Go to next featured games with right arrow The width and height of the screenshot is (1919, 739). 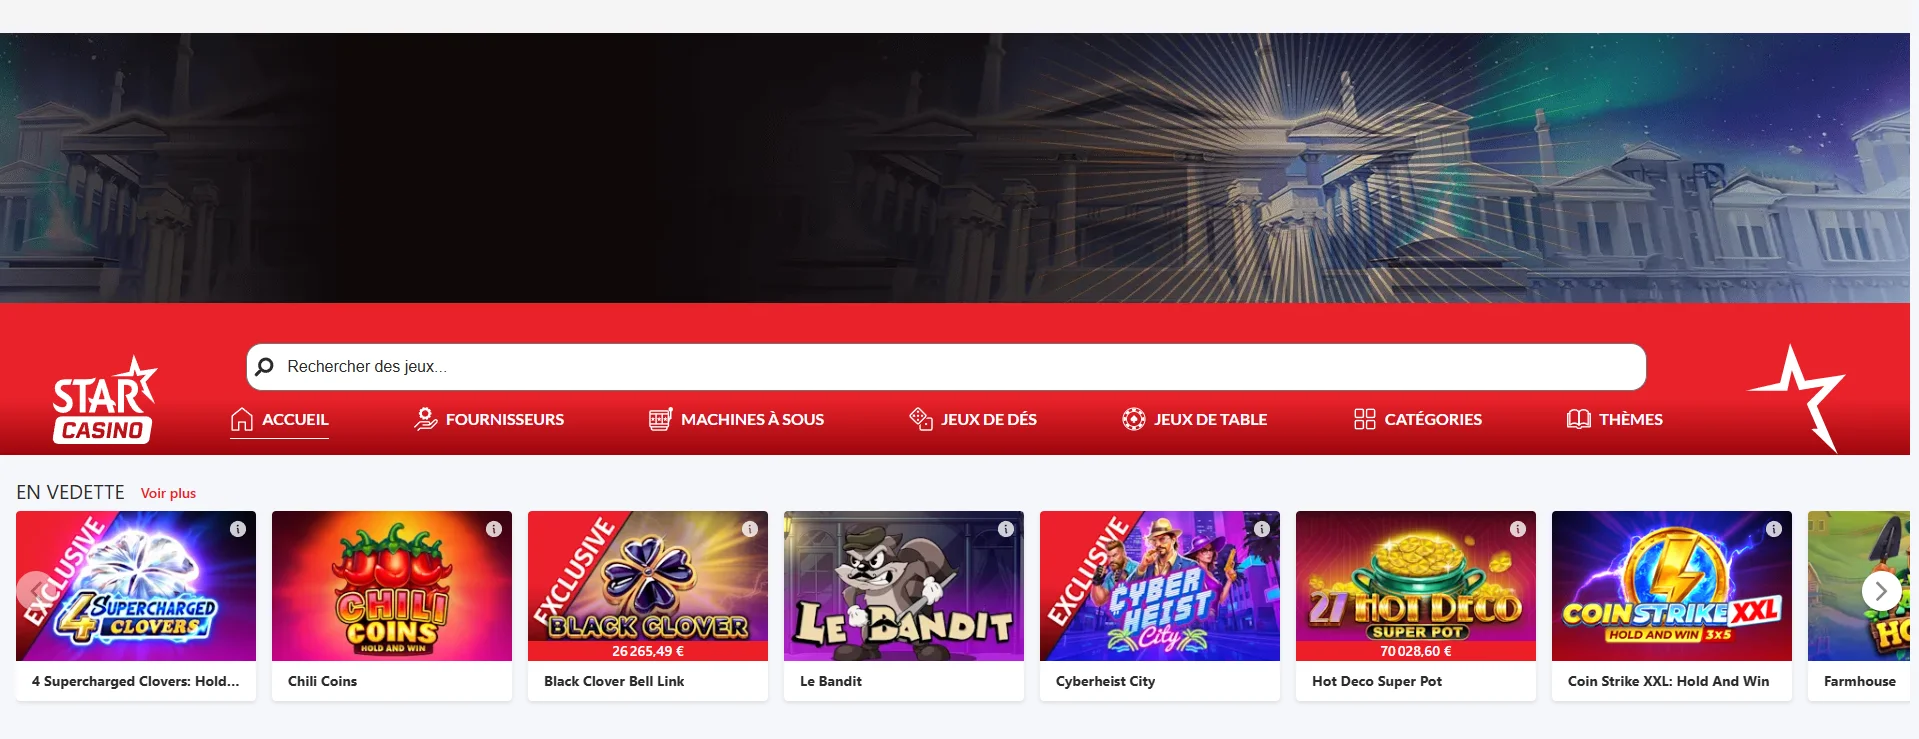[1881, 591]
